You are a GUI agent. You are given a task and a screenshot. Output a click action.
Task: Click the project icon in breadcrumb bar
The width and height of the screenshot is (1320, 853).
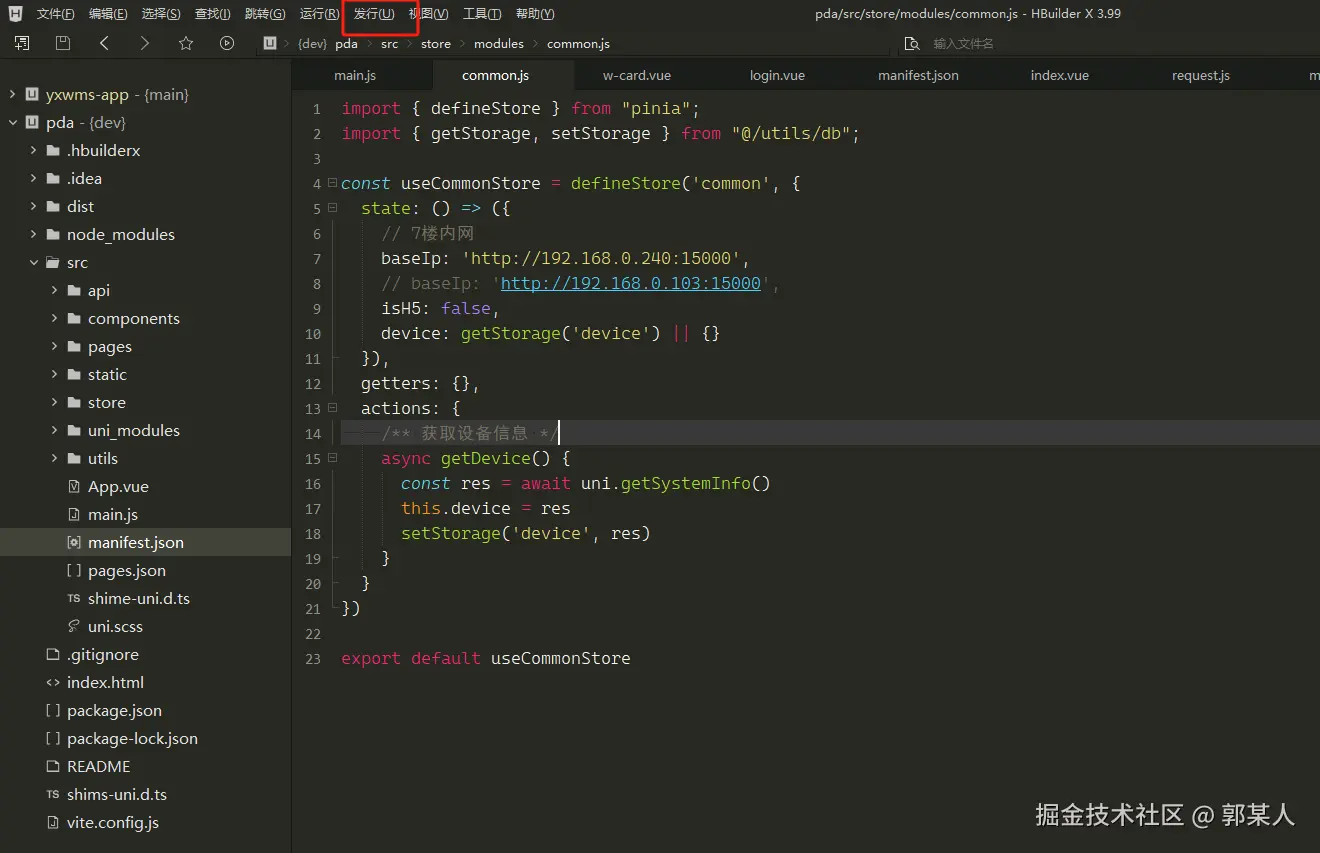click(x=269, y=43)
